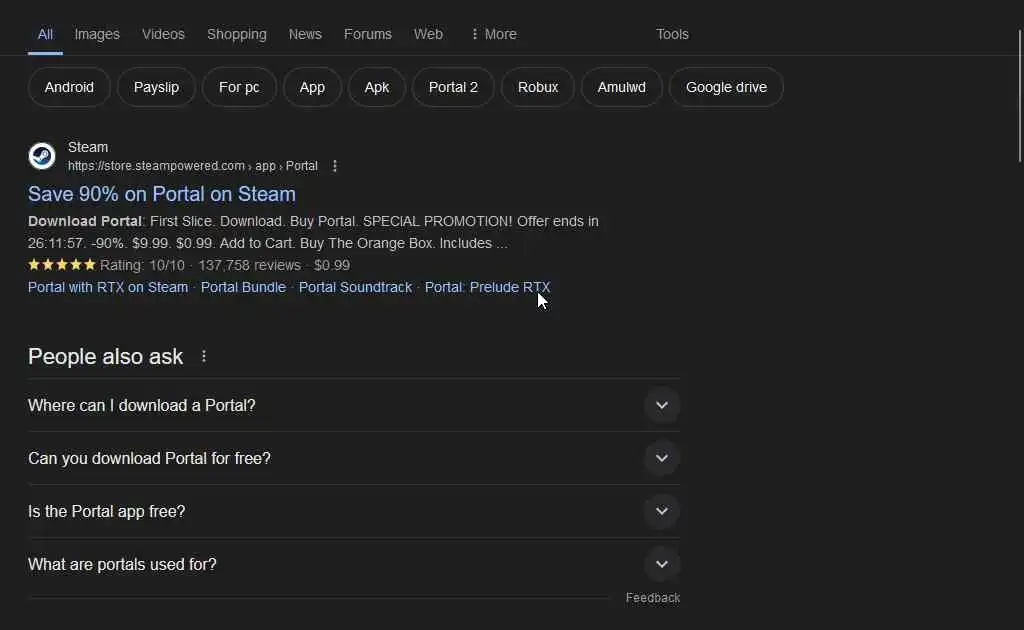Open the Portal with RTX on Steam link

click(x=108, y=287)
